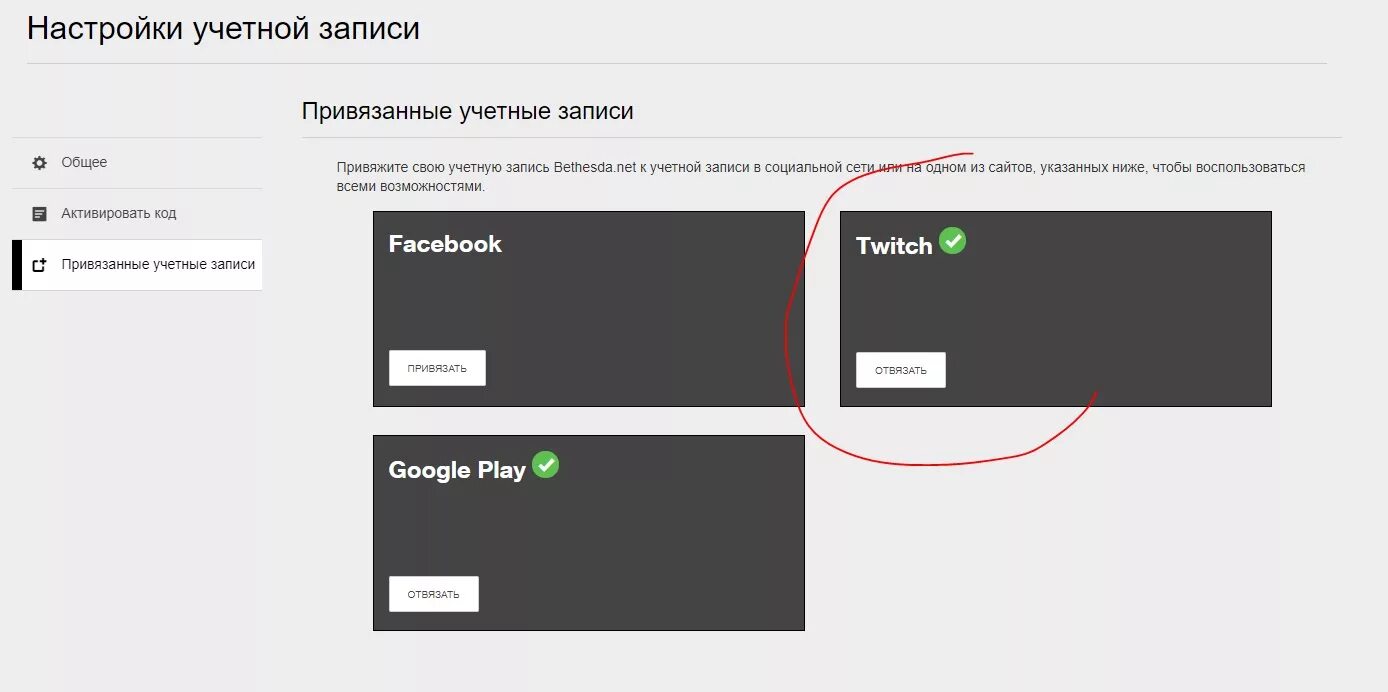Click Отвязать button on Google Play card
This screenshot has height=692, width=1388.
point(434,594)
